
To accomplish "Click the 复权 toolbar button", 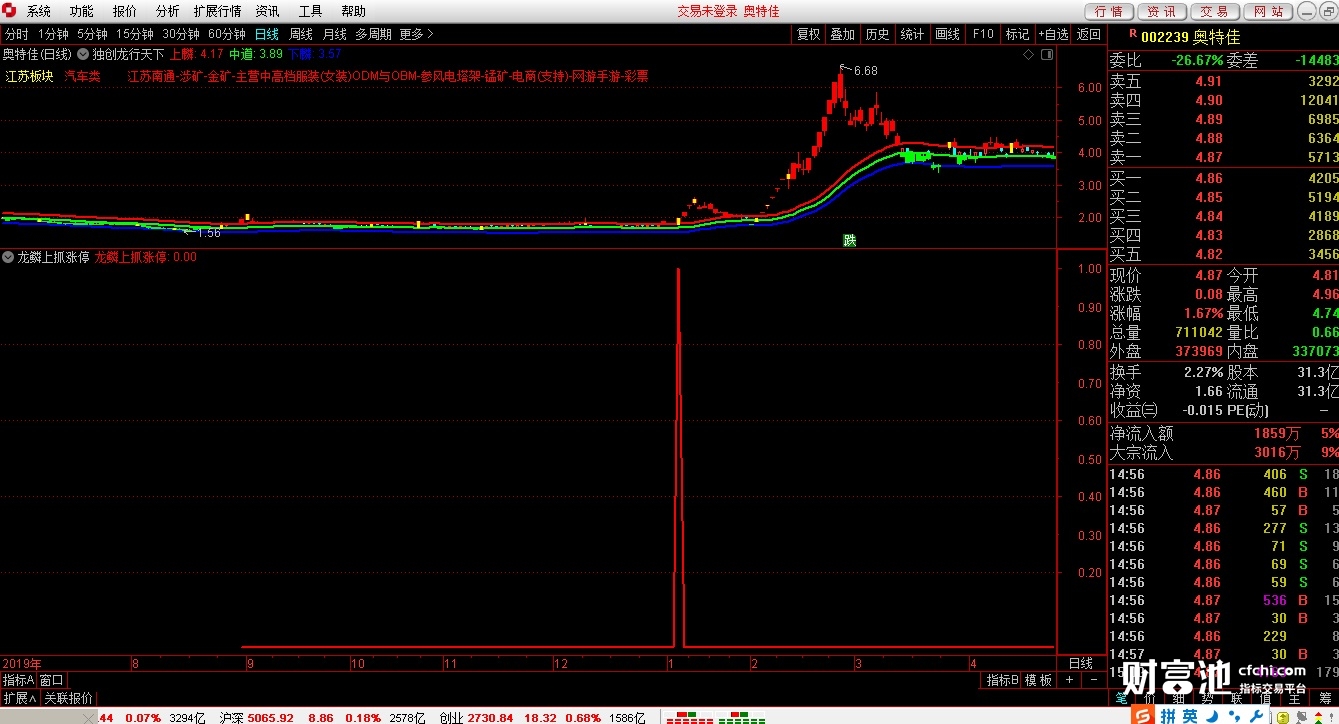I will pos(808,34).
